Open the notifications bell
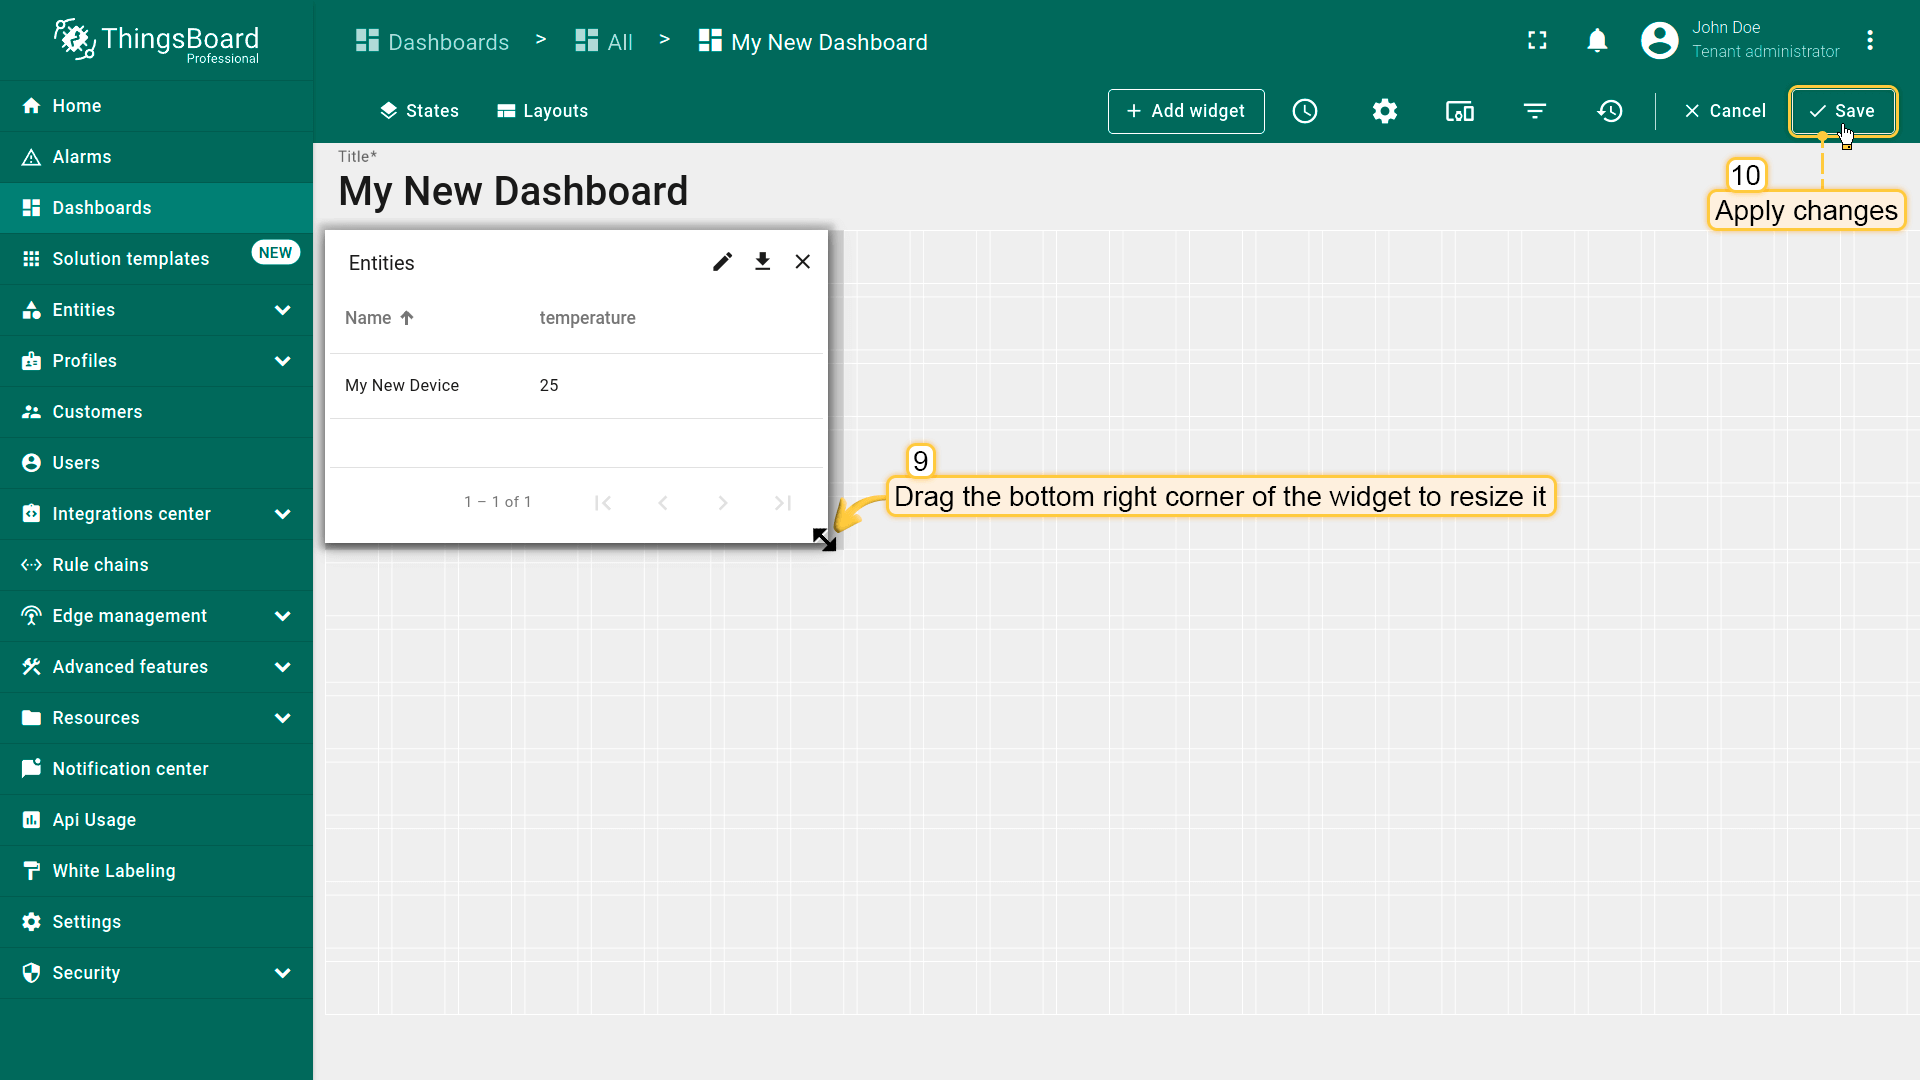 point(1597,40)
